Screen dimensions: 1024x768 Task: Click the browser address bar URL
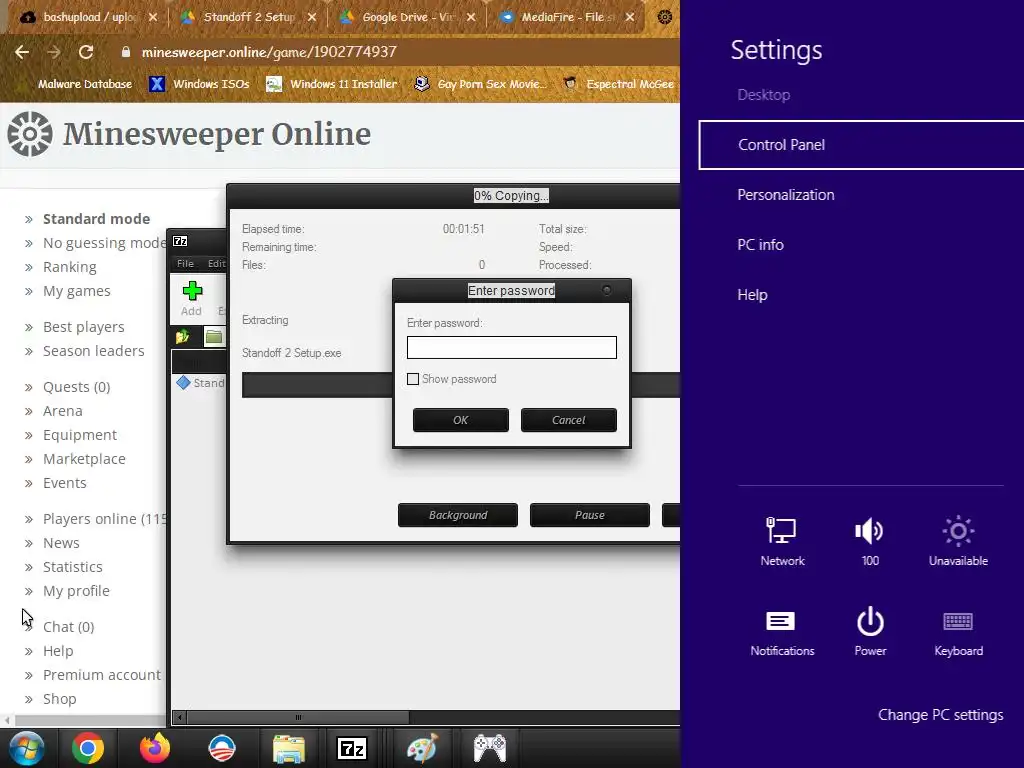coord(269,52)
